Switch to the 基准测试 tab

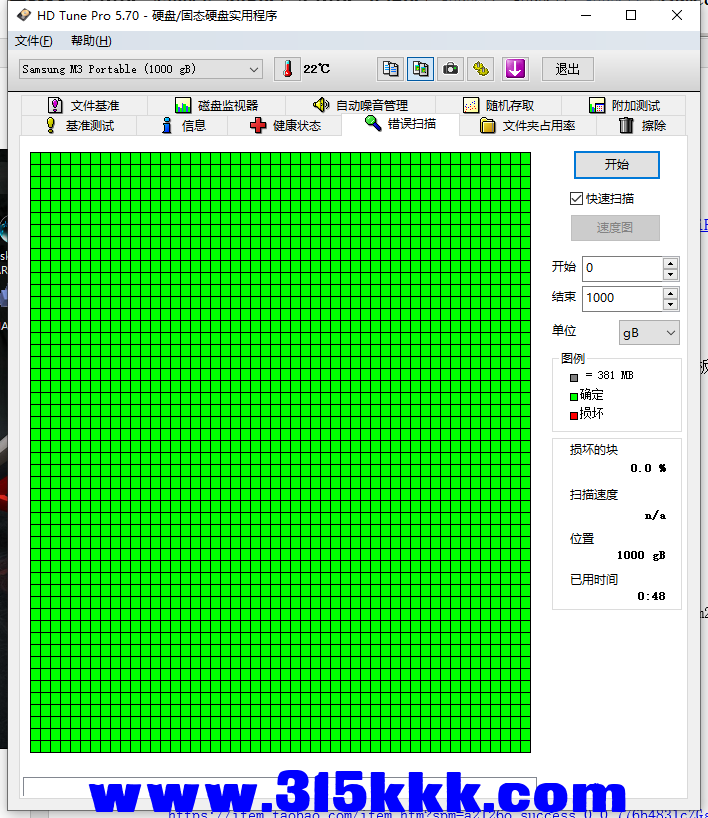(79, 126)
